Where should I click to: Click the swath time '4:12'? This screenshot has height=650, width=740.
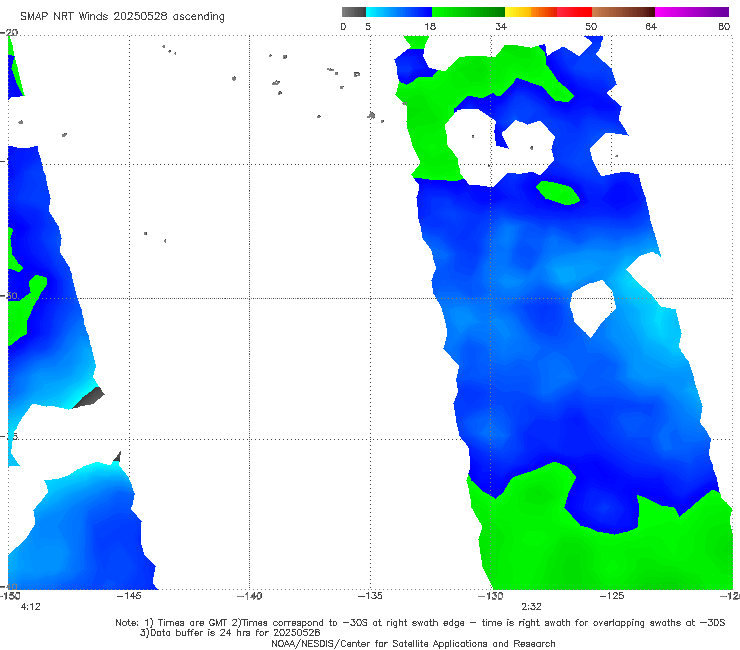click(31, 607)
